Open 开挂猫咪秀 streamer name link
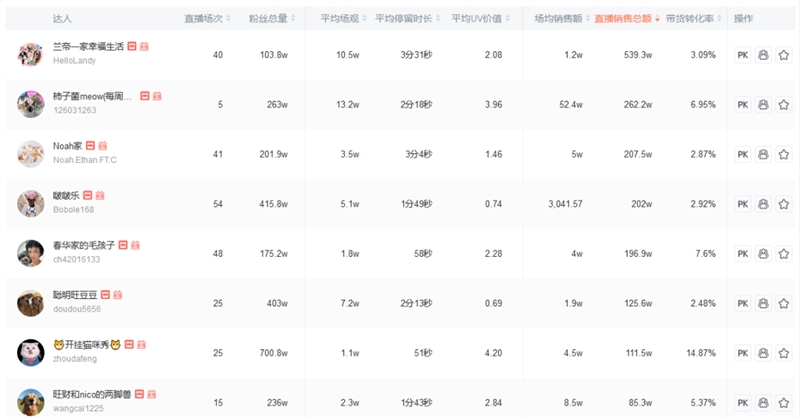 click(87, 345)
